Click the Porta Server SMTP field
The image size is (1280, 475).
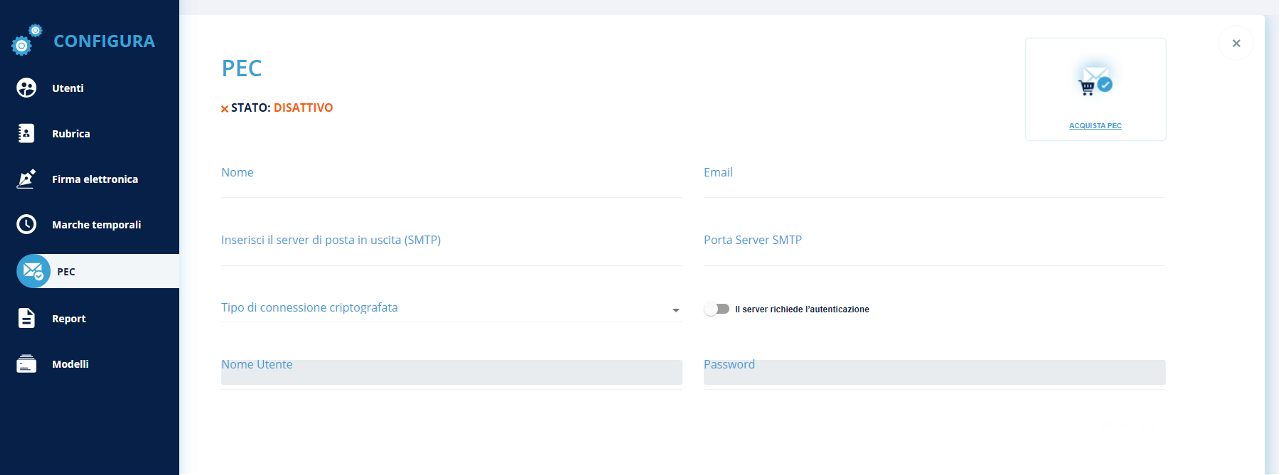934,250
